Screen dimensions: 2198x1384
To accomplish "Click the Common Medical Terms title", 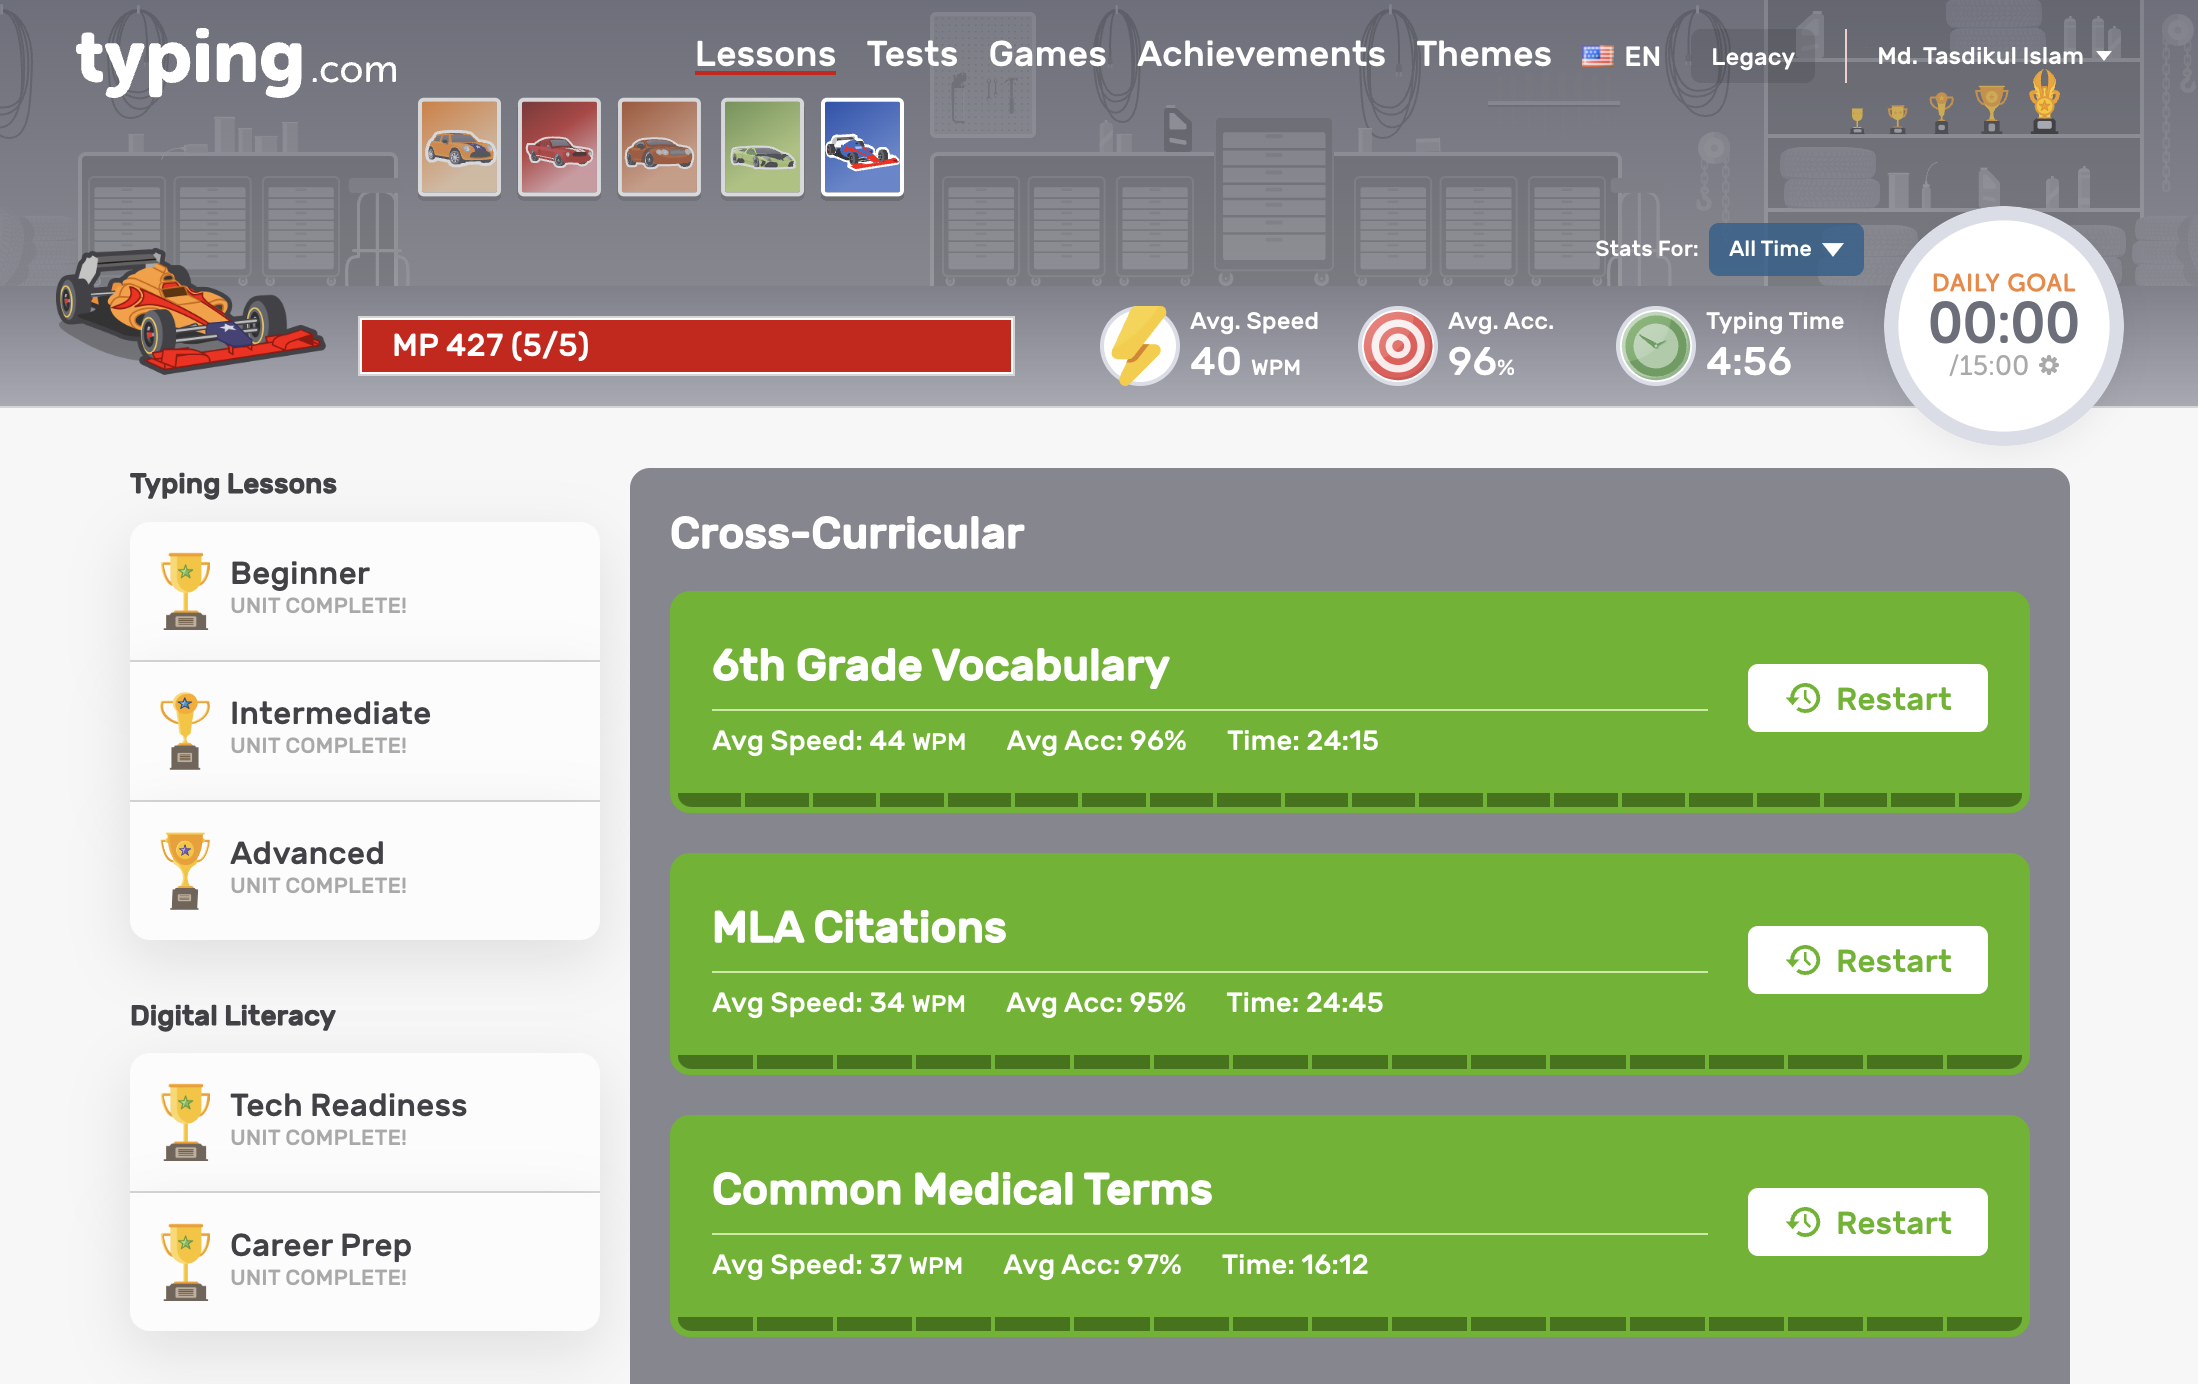I will [x=962, y=1189].
